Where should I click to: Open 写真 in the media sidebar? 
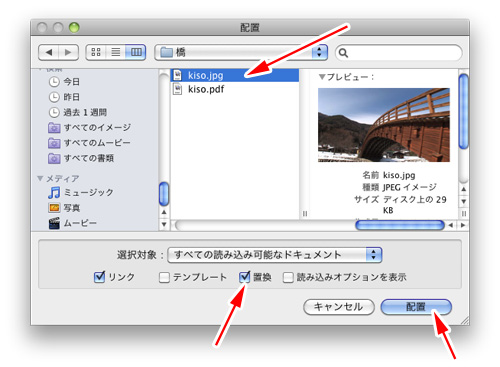(x=64, y=208)
